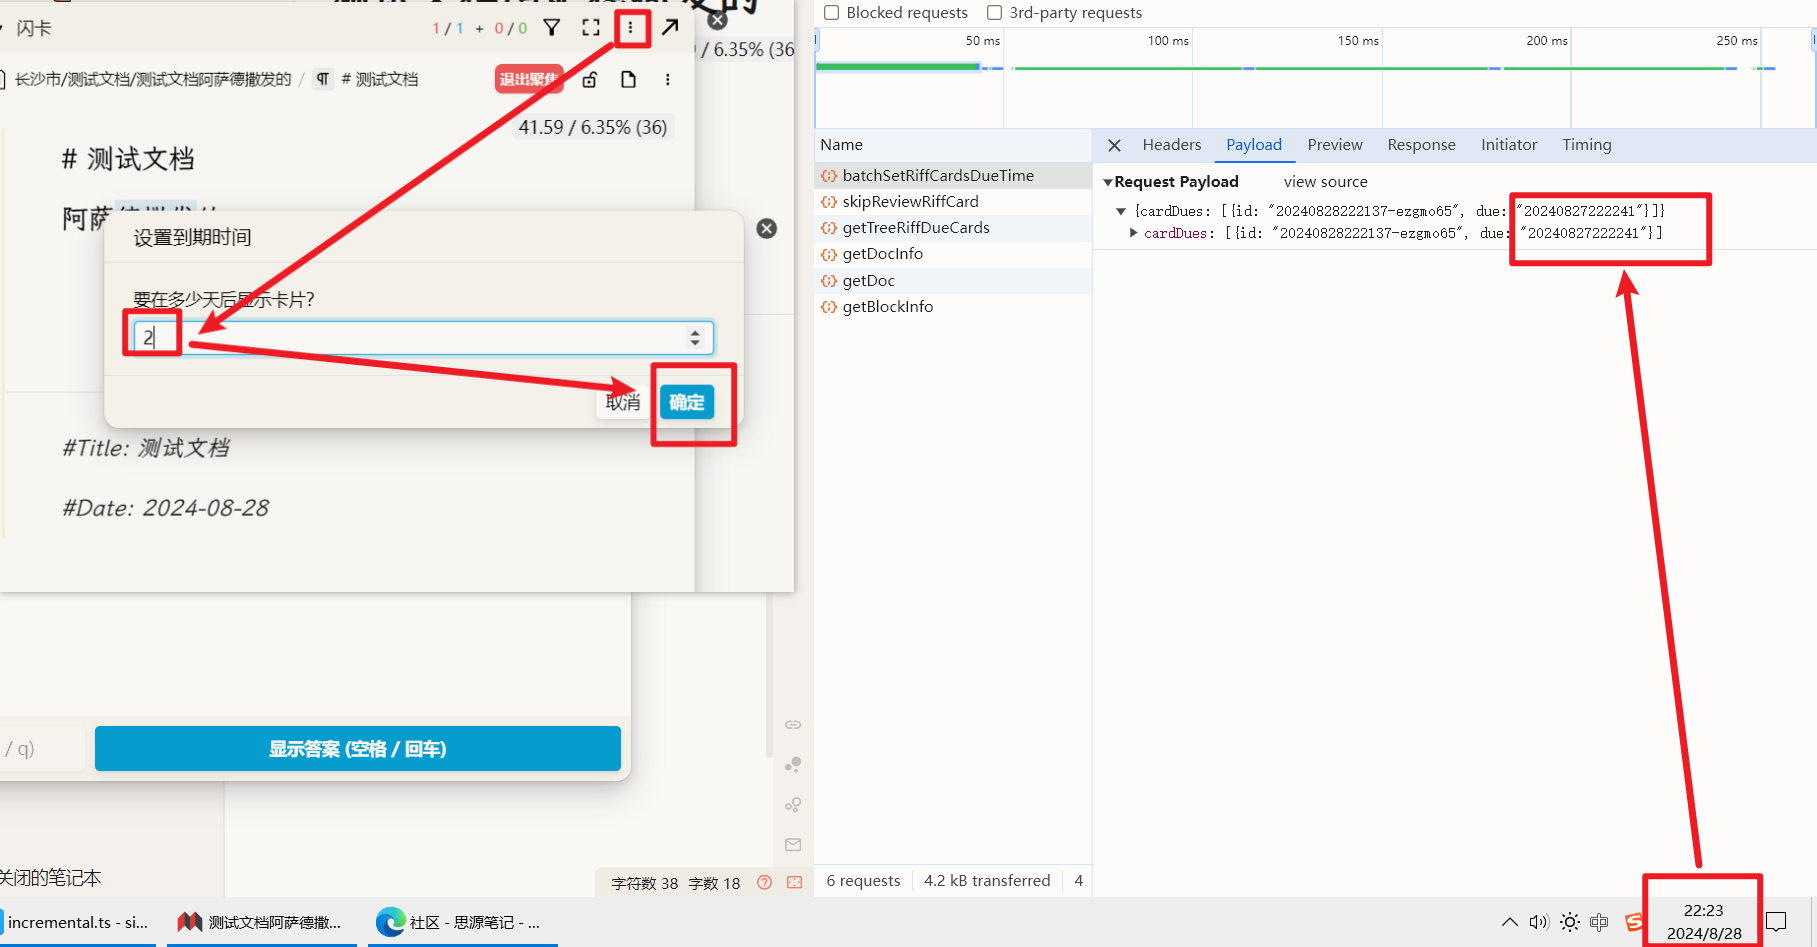Open breadcrumb bar more menu
The width and height of the screenshot is (1817, 947).
667,79
